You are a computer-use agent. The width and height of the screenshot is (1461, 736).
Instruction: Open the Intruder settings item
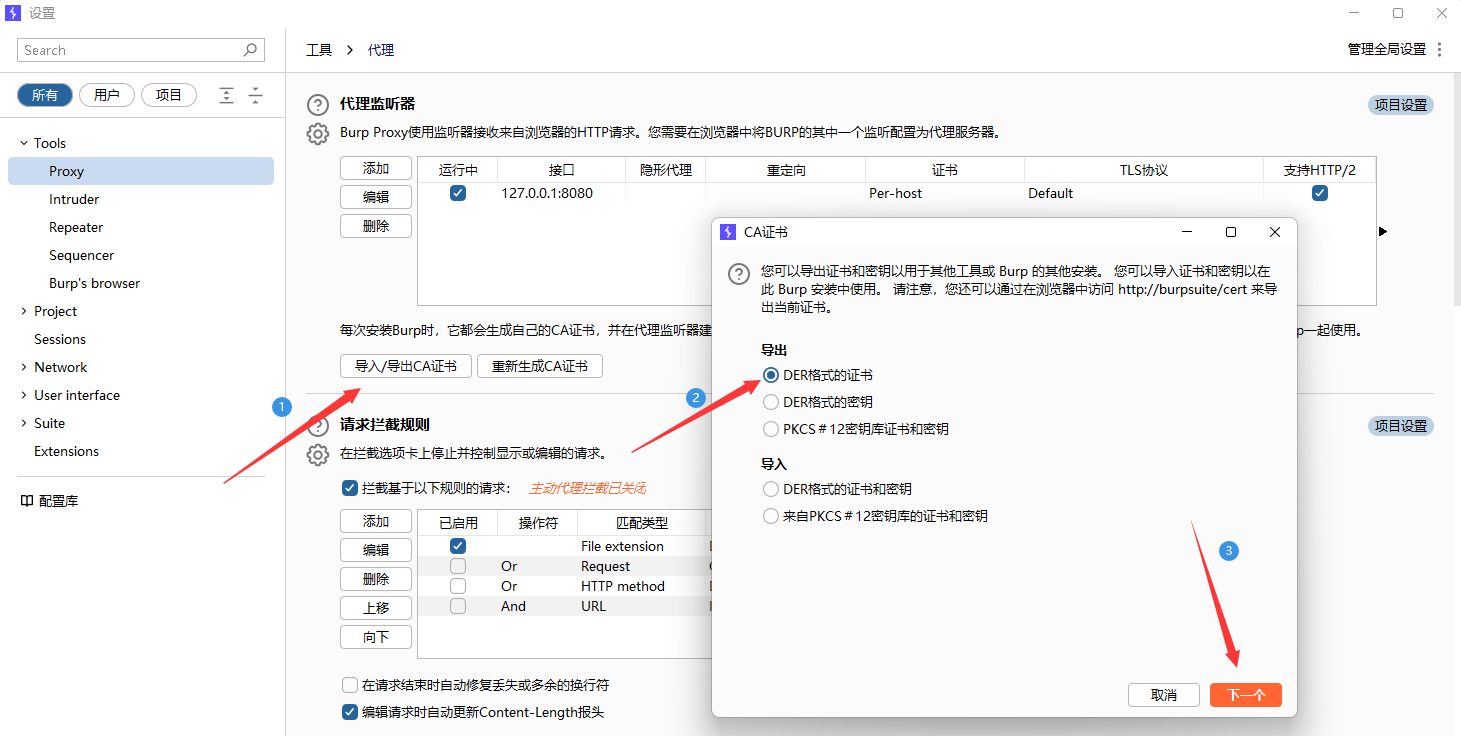[74, 199]
